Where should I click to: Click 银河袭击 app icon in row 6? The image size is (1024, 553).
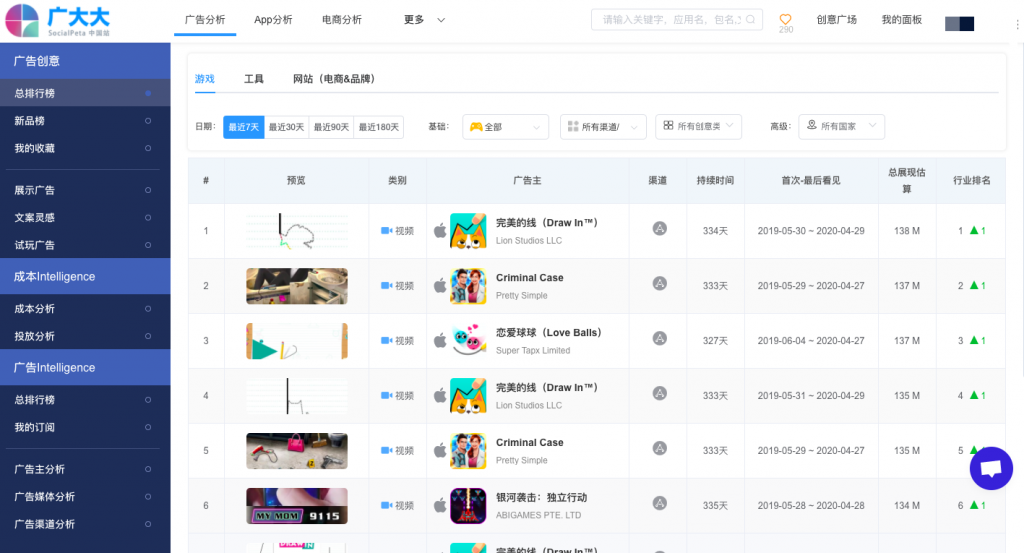tap(468, 505)
